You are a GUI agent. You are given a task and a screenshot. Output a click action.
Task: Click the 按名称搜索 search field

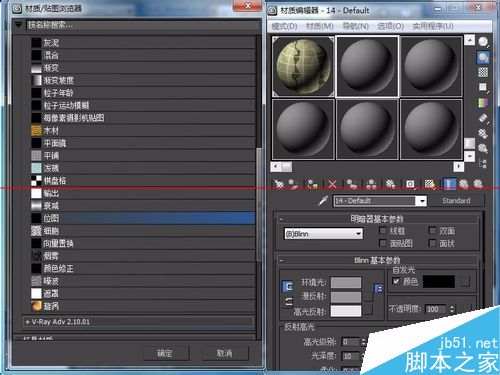[143, 25]
